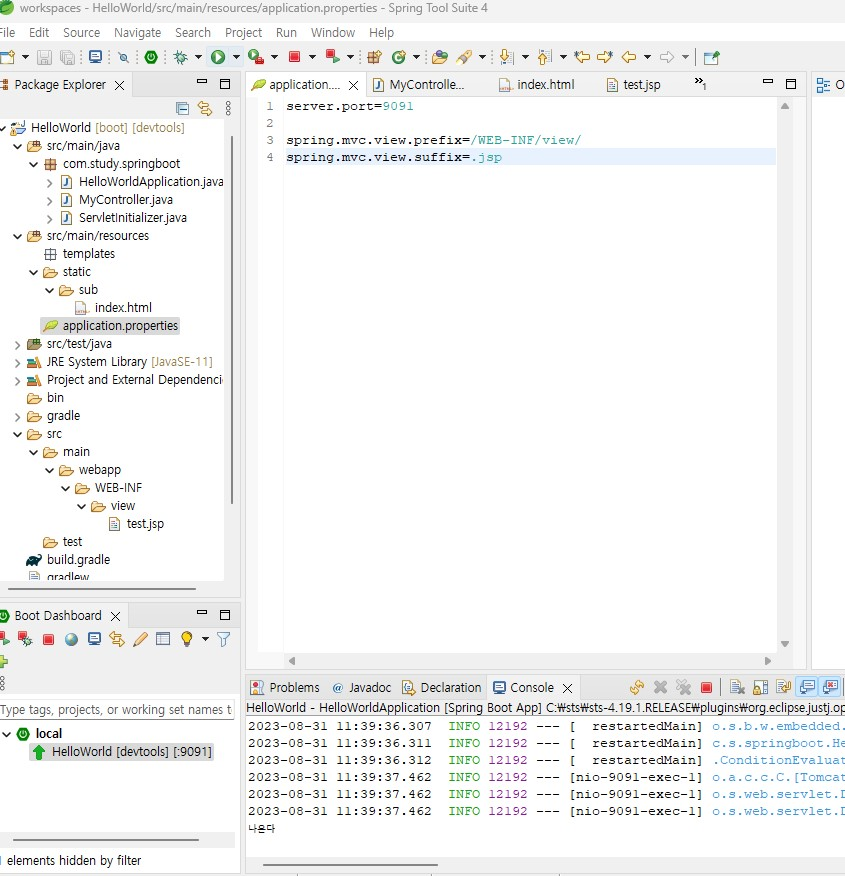Toggle Scroll Lock in Console toolbar
The image size is (845, 876).
tap(760, 687)
